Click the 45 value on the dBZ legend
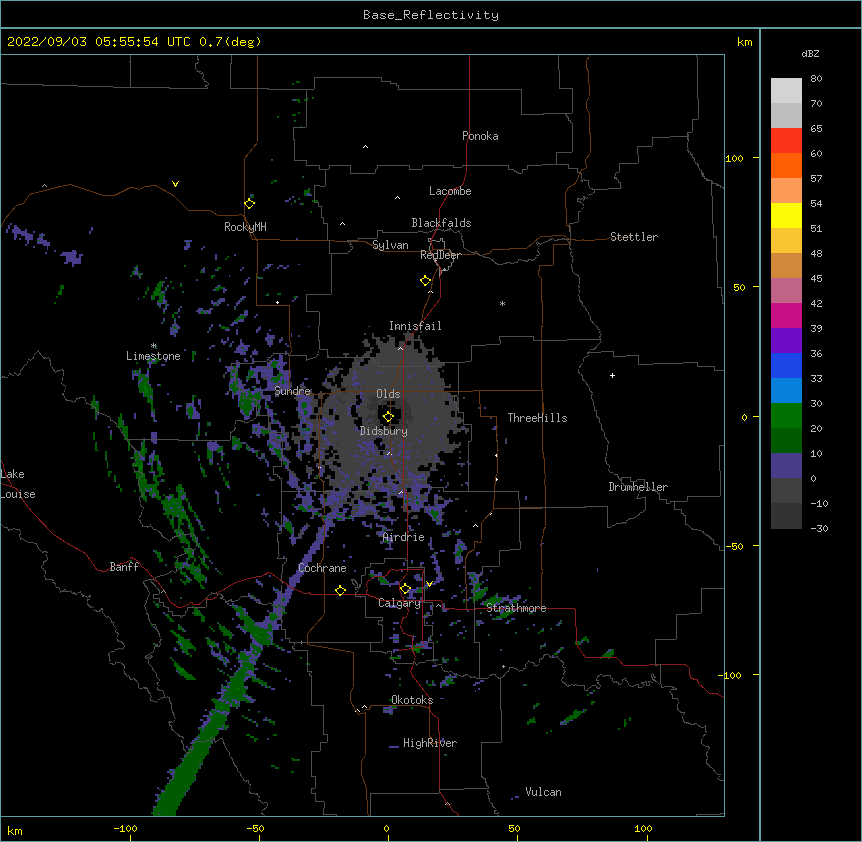Image resolution: width=862 pixels, height=842 pixels. click(x=816, y=279)
